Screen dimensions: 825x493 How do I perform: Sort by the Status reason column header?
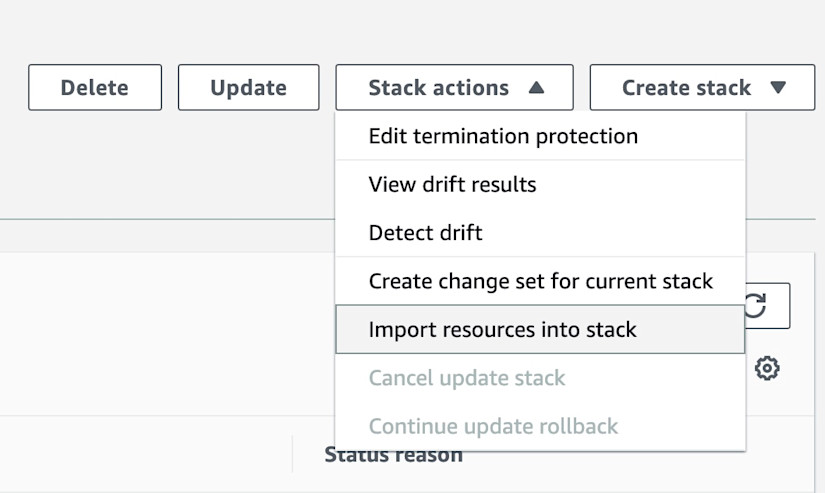pyautogui.click(x=393, y=456)
